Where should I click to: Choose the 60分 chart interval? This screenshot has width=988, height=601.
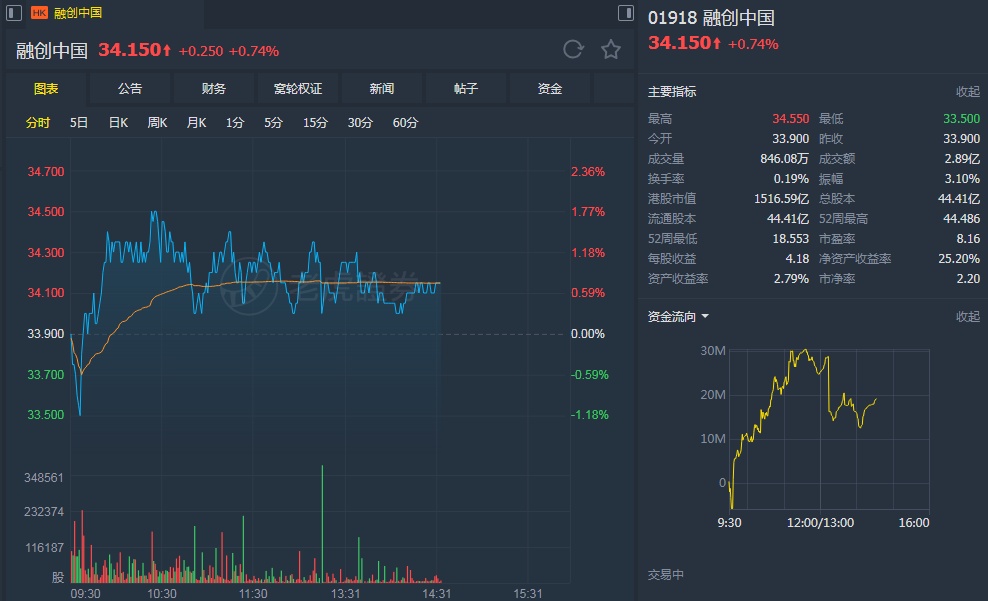point(405,123)
